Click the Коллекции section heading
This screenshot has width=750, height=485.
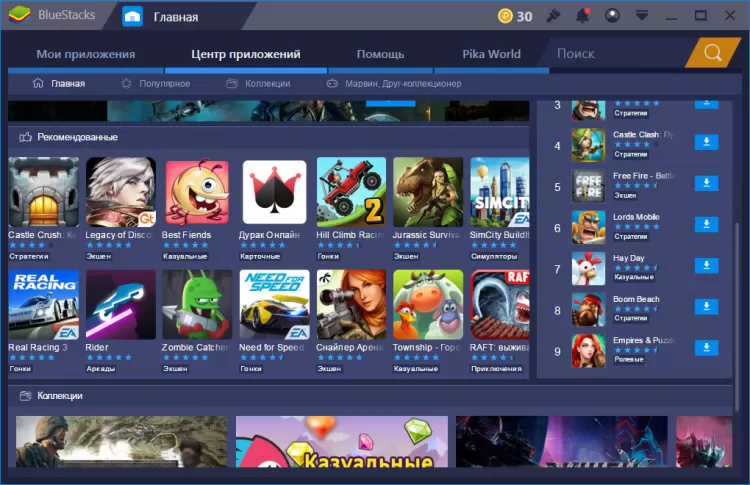click(60, 396)
